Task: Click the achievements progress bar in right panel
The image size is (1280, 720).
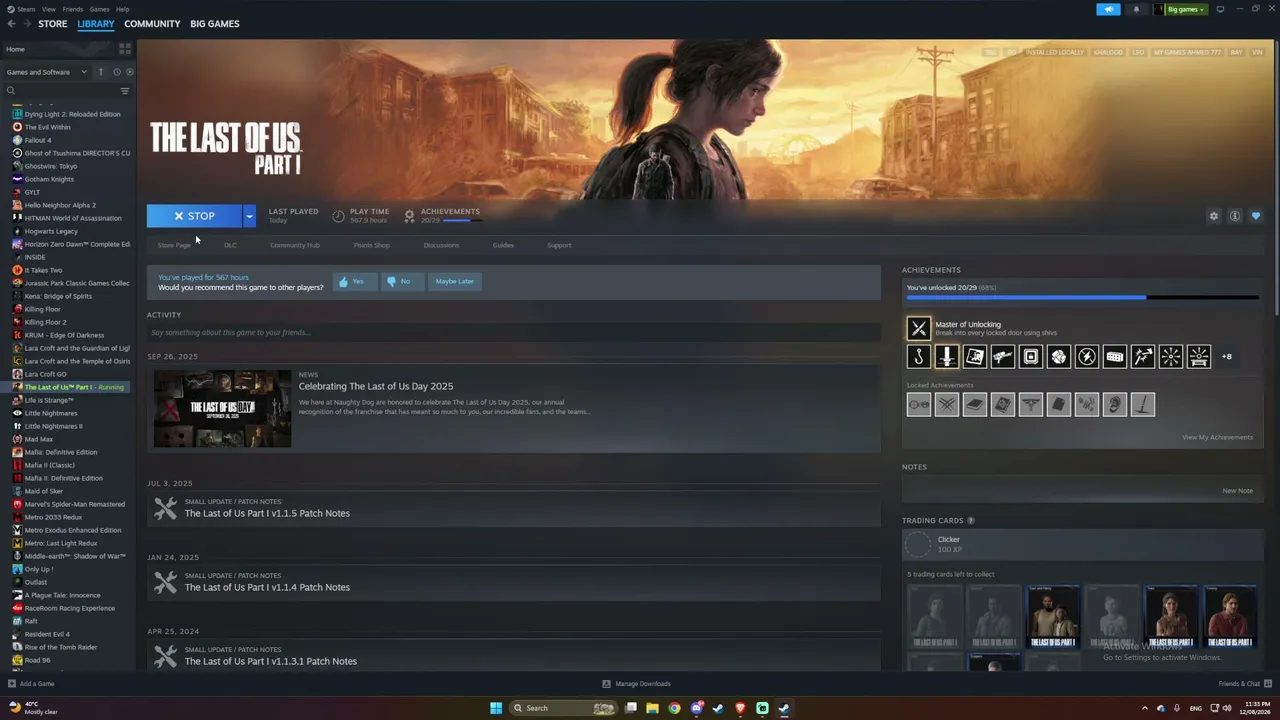Action: point(1082,297)
